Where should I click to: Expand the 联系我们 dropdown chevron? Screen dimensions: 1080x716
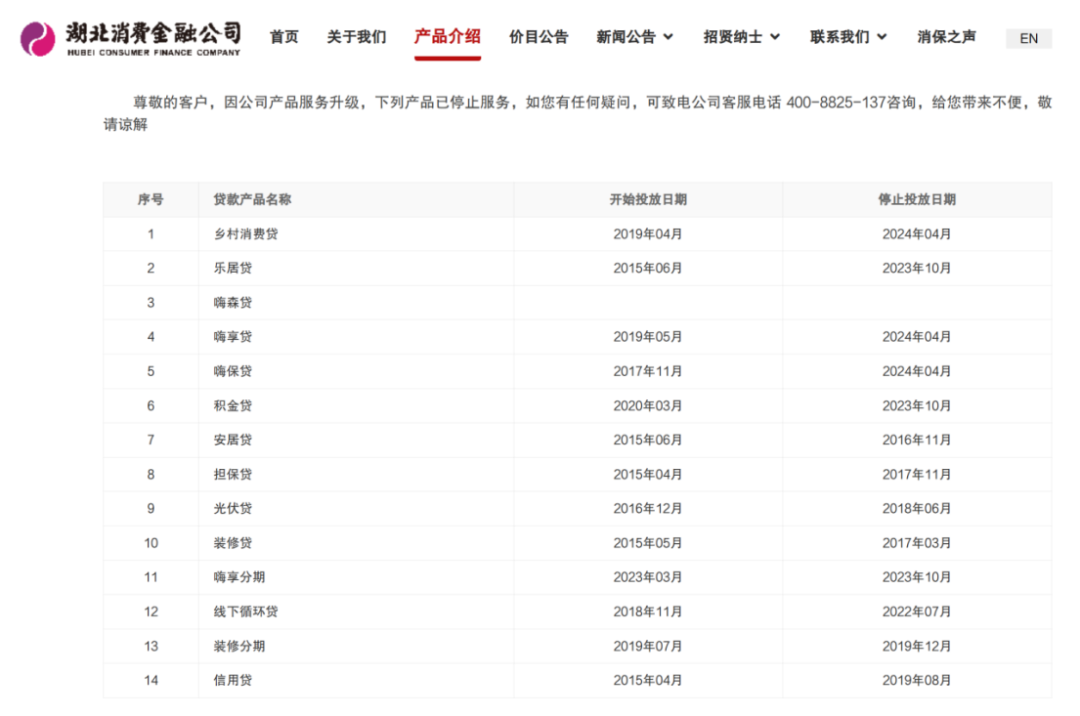tap(882, 37)
